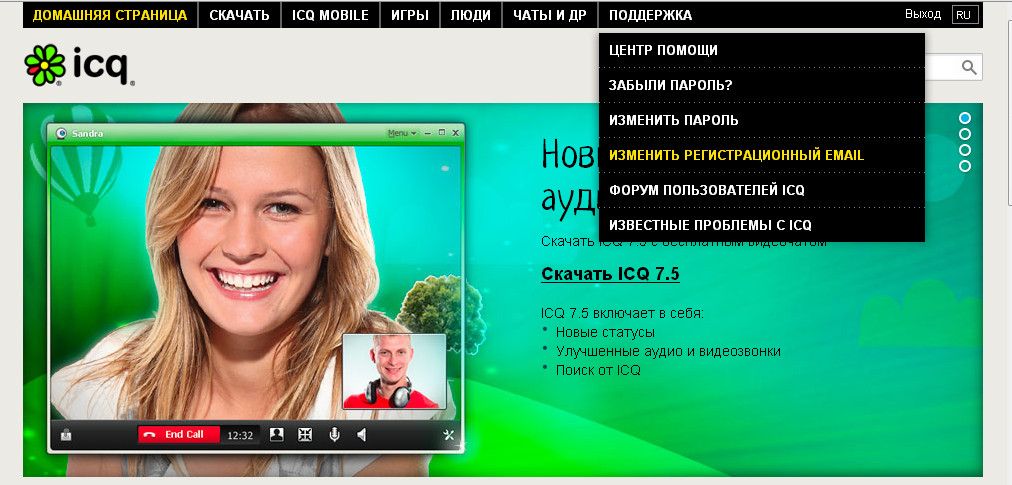Viewport: 1012px width, 485px height.
Task: Click the search magnifier icon
Action: pos(969,67)
